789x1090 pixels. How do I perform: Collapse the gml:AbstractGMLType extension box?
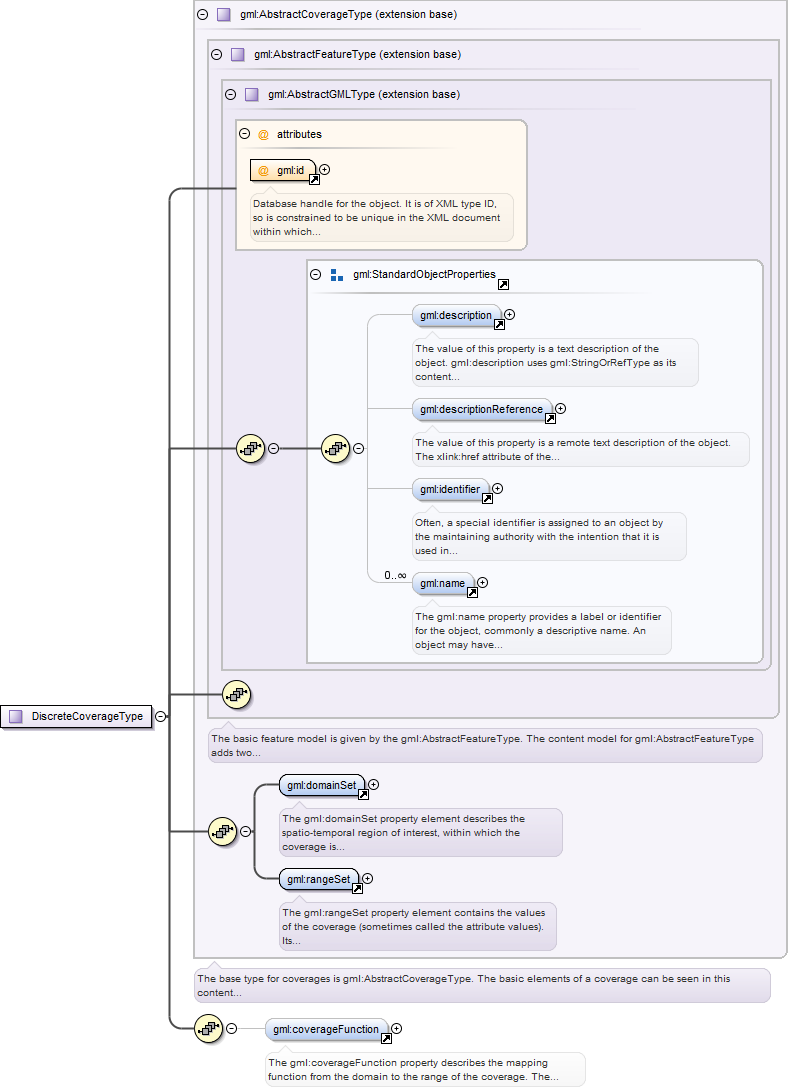(x=231, y=95)
